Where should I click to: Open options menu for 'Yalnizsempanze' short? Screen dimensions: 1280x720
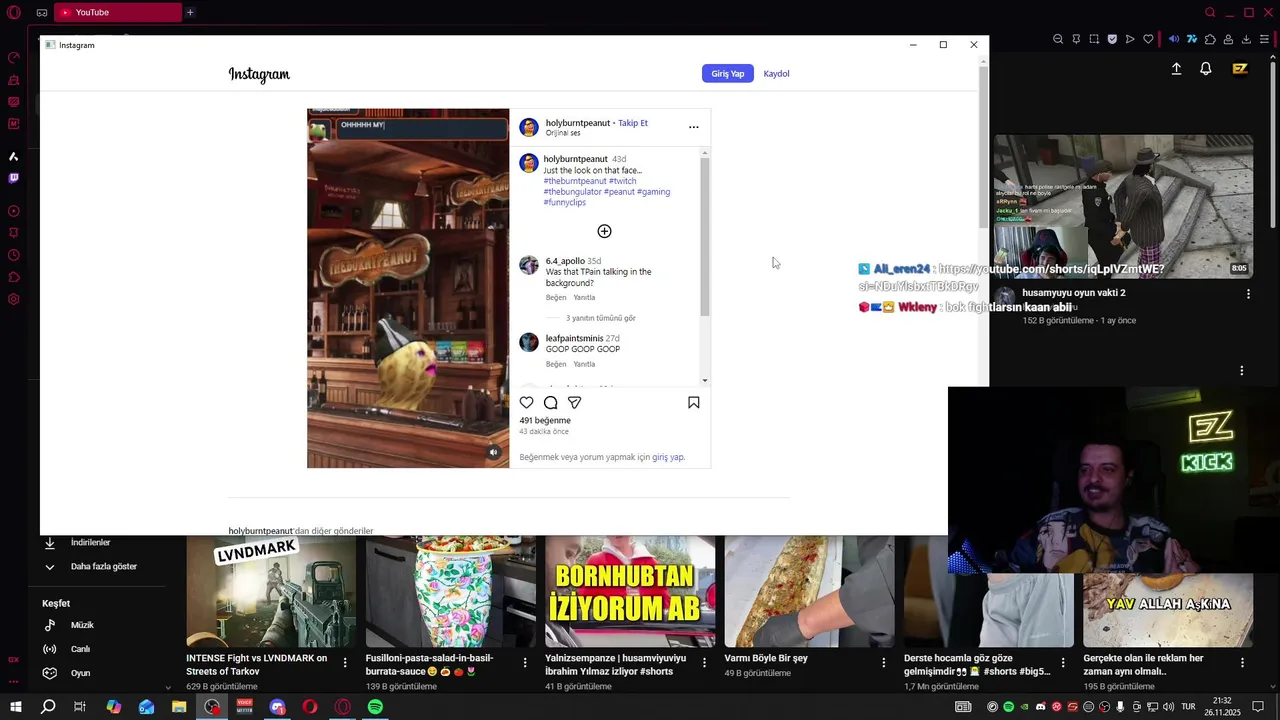pos(704,662)
